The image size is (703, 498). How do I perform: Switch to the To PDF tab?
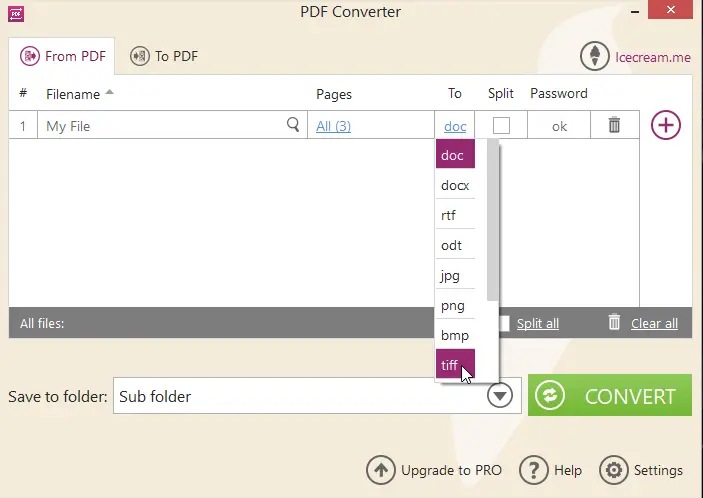164,56
